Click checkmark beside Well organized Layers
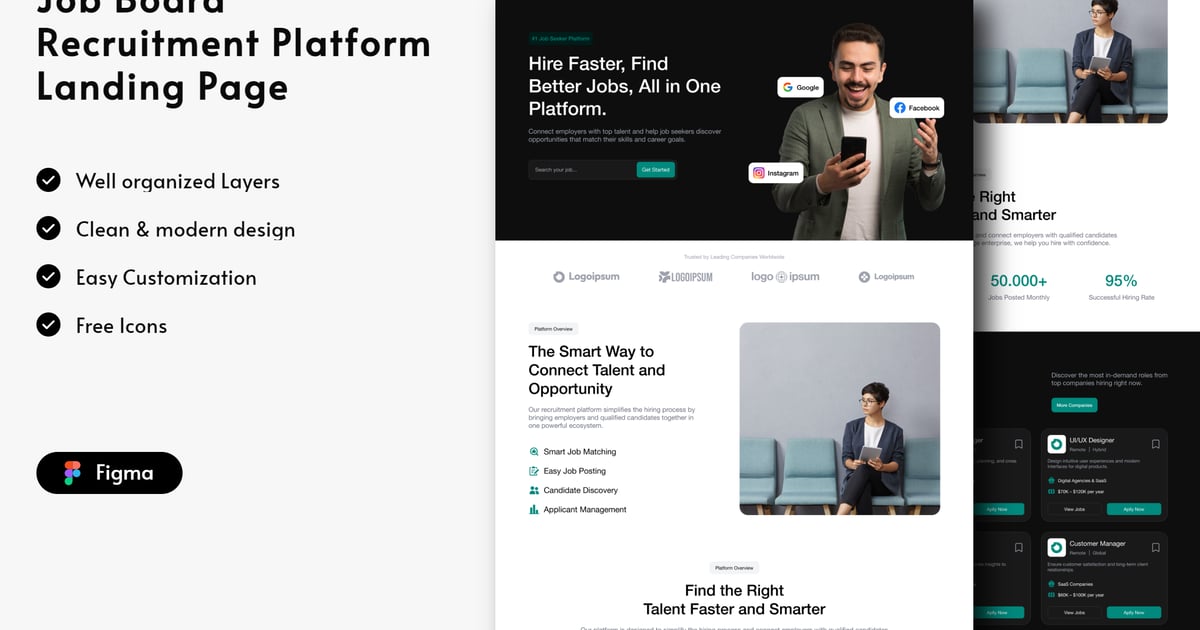Screen dimensions: 1200x630 click(48, 180)
